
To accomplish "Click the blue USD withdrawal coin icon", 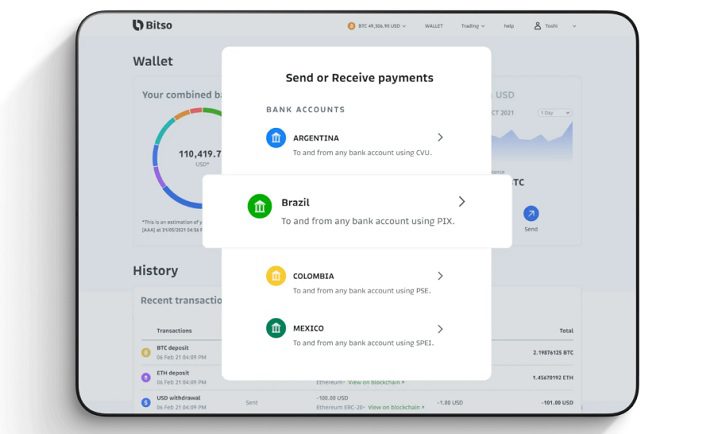I will click(146, 402).
